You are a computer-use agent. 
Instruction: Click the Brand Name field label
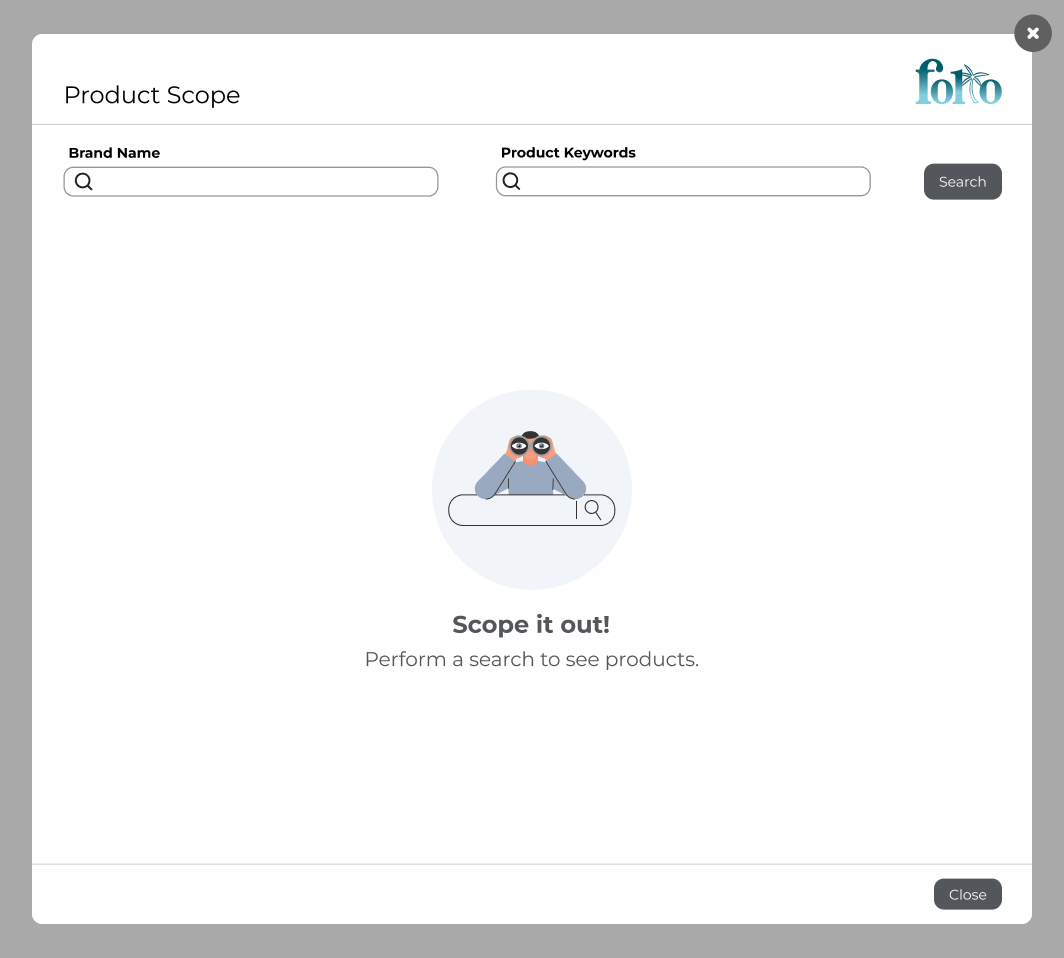click(x=114, y=152)
